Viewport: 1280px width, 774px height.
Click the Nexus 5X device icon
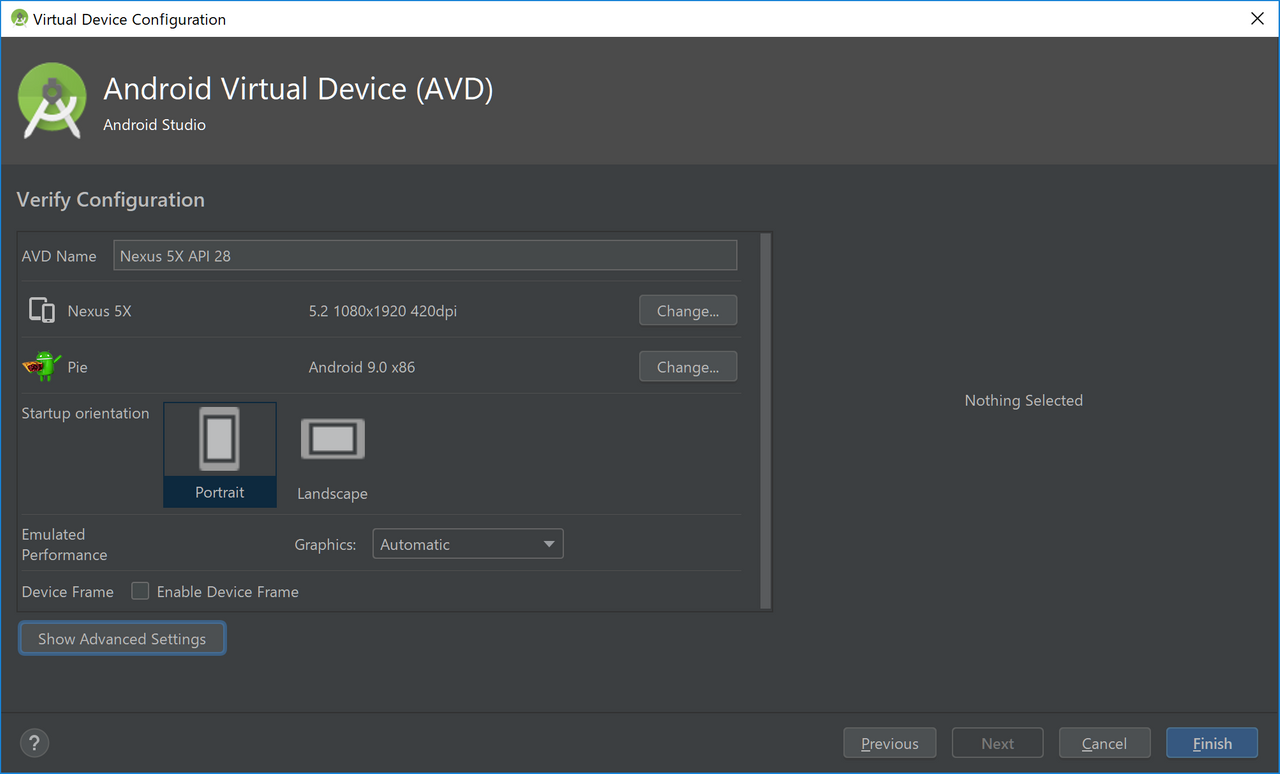[42, 310]
